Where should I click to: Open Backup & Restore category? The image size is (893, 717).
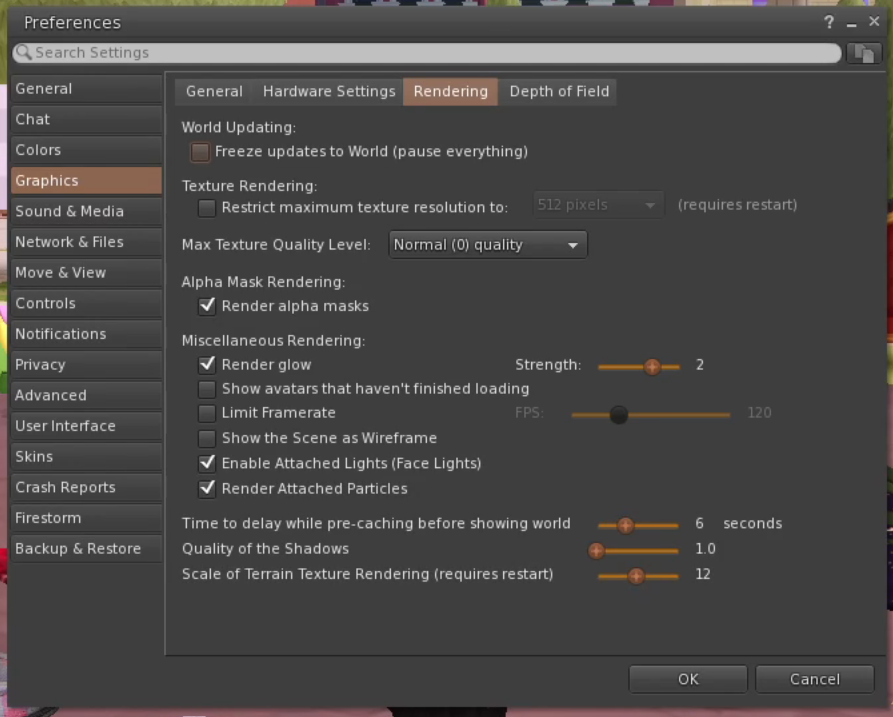[x=86, y=549]
